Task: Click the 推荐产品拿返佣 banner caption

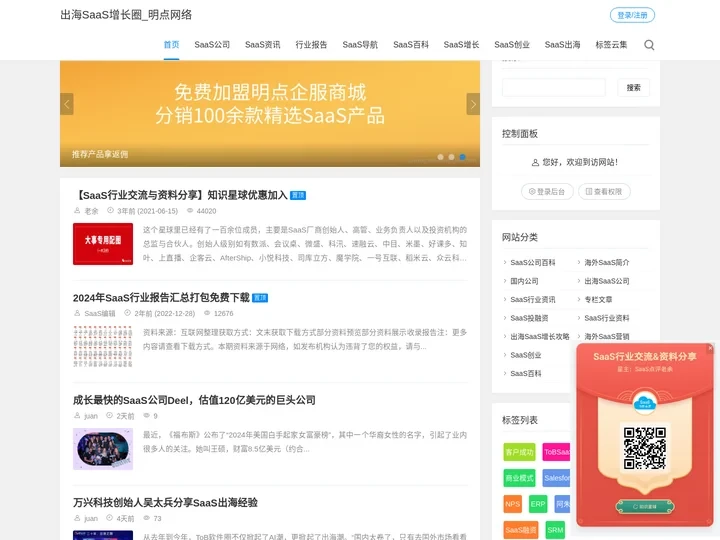Action: (100, 154)
